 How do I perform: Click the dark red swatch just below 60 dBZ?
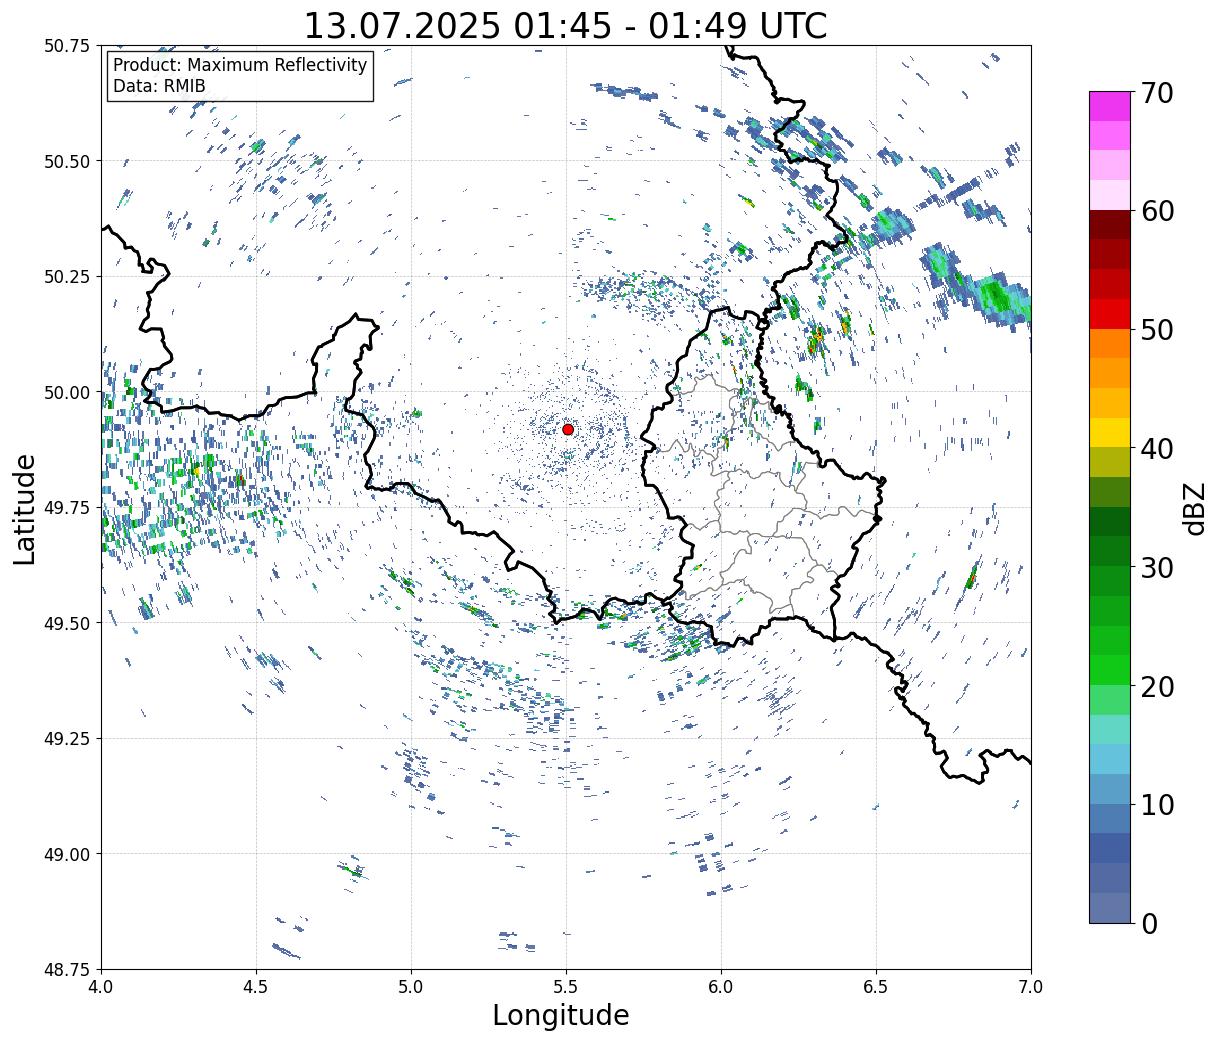click(1110, 224)
